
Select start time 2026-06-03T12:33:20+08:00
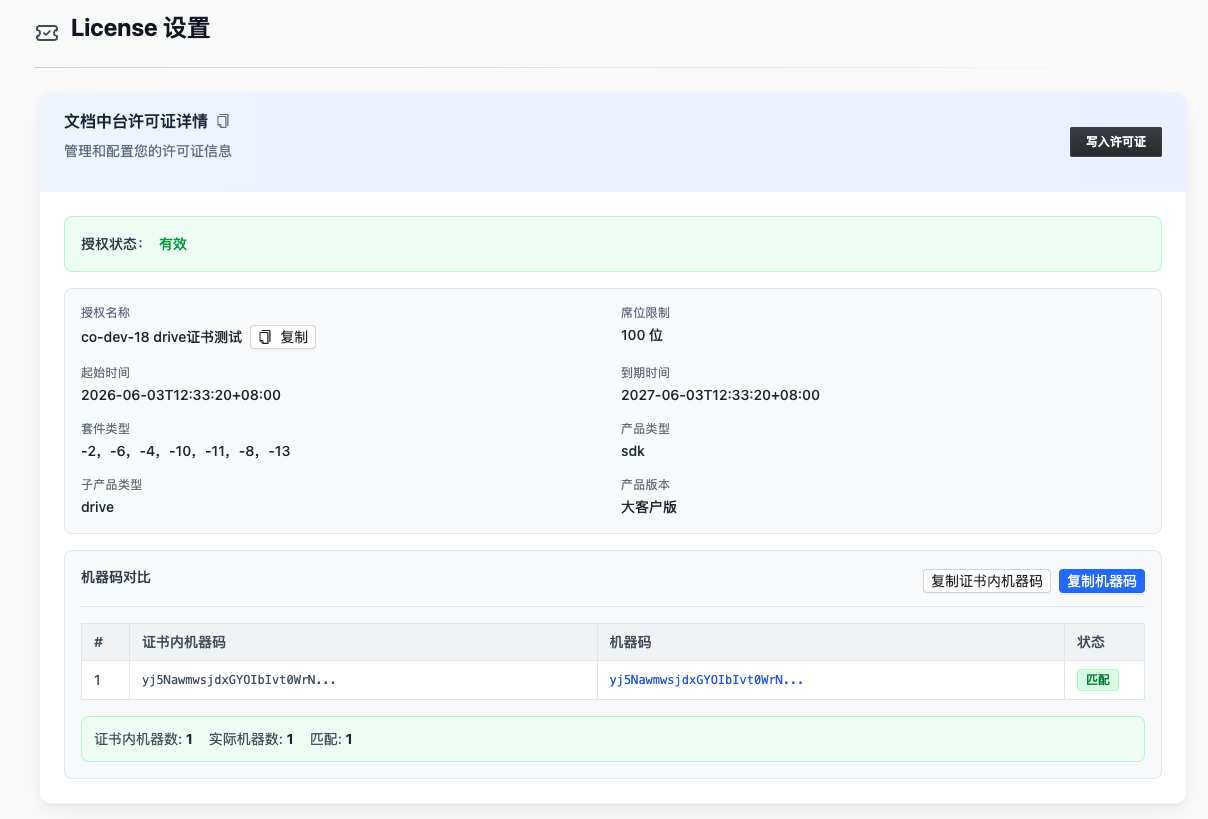pyautogui.click(x=181, y=395)
